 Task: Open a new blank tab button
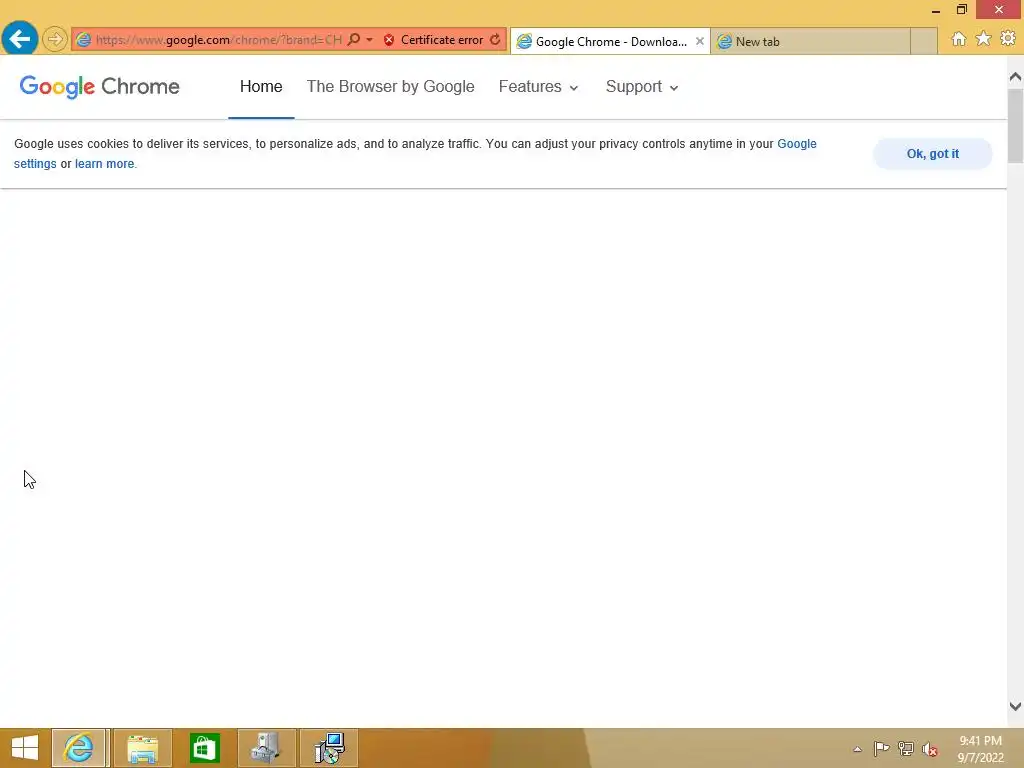pos(923,42)
